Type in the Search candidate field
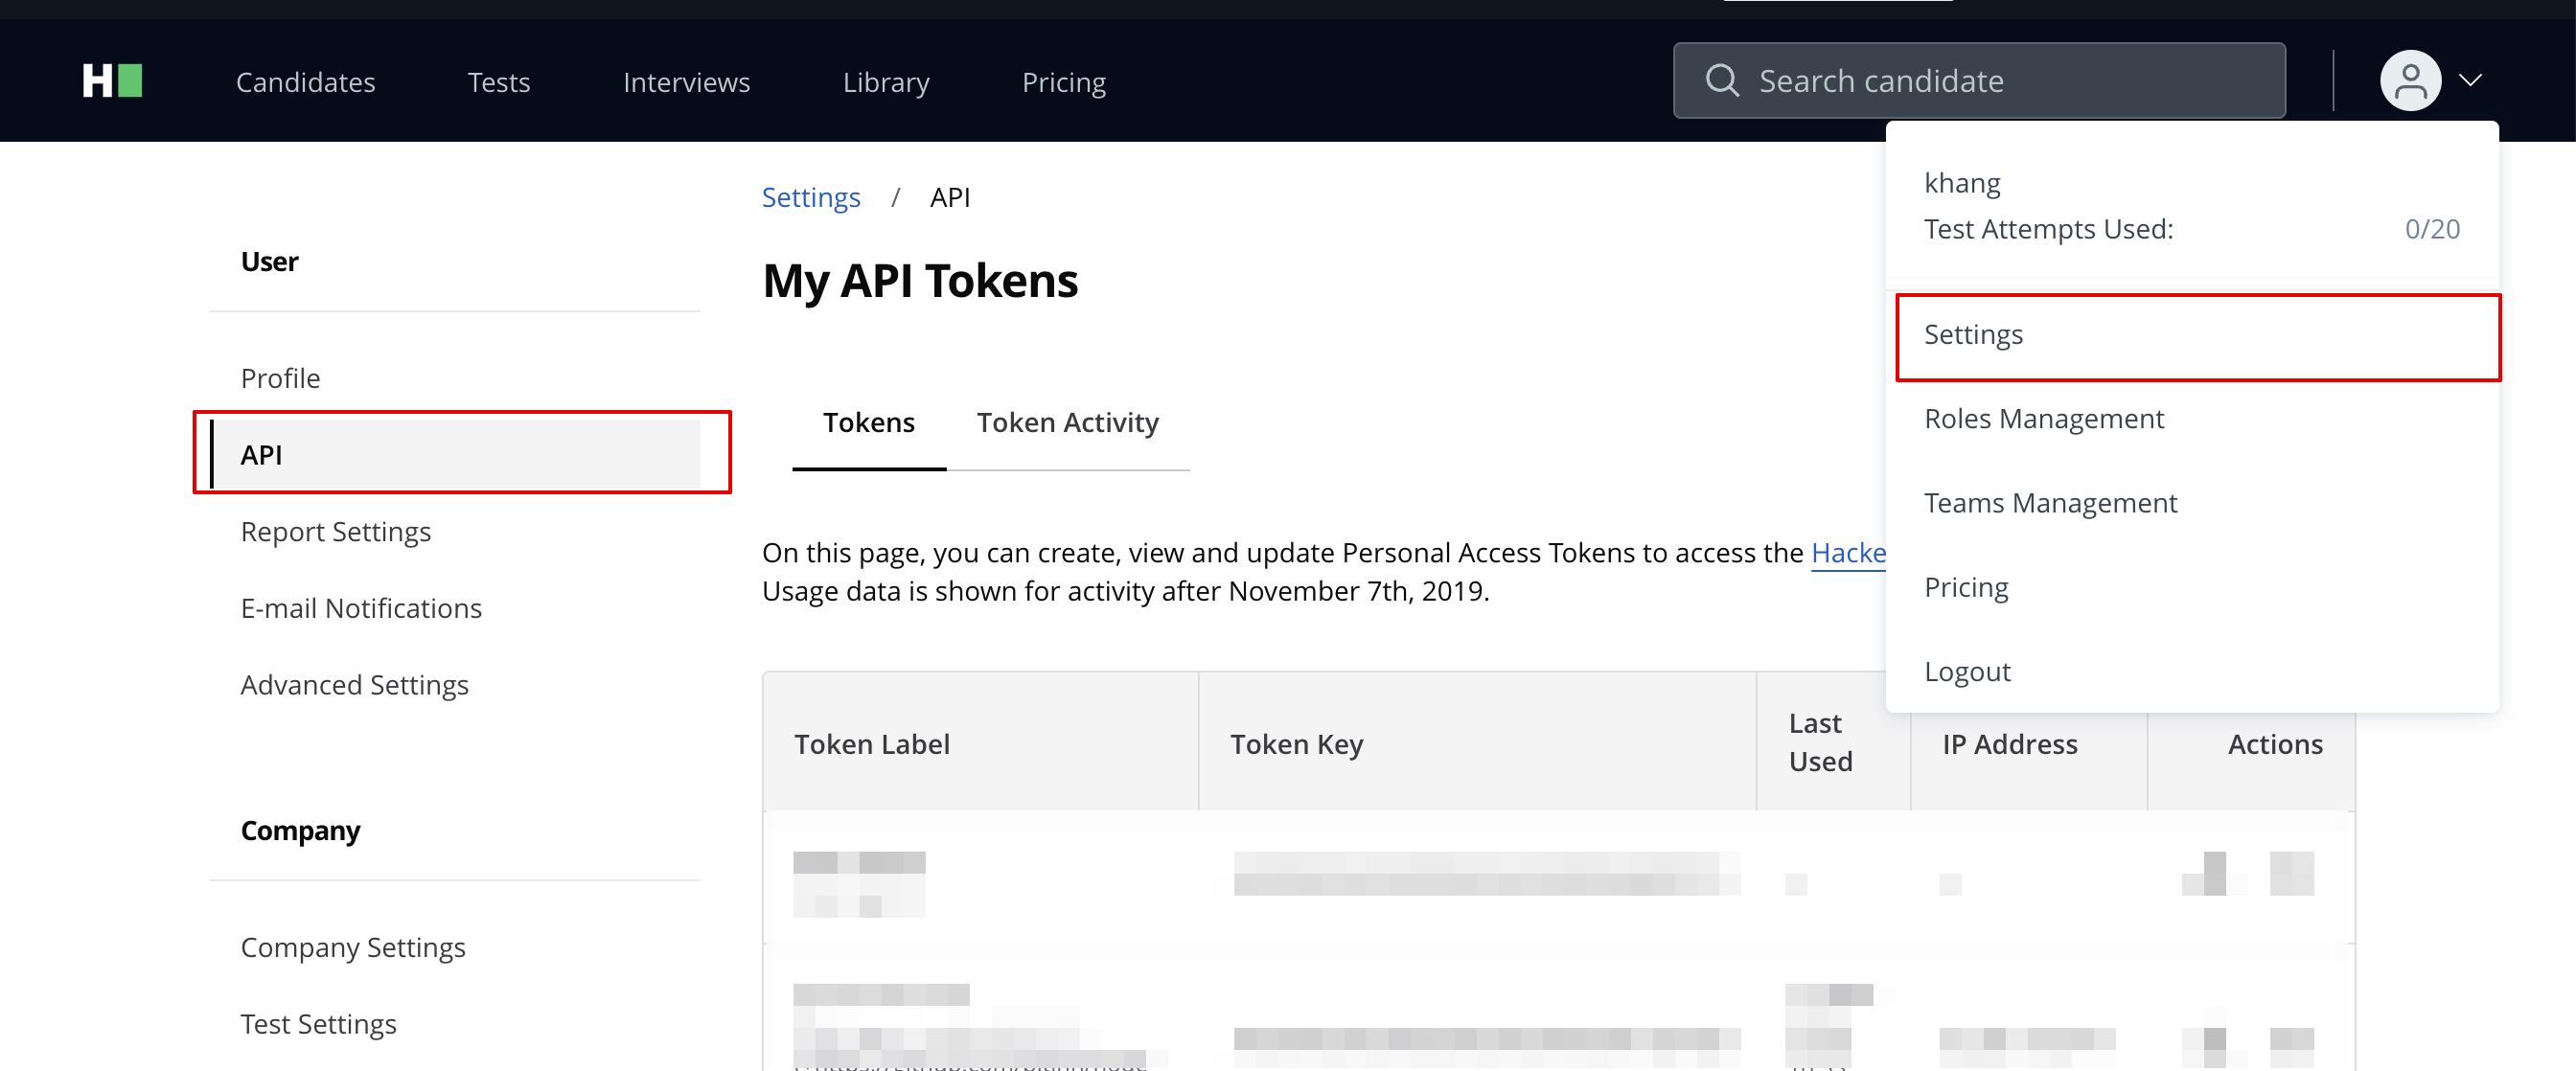The image size is (2576, 1071). (x=2000, y=81)
